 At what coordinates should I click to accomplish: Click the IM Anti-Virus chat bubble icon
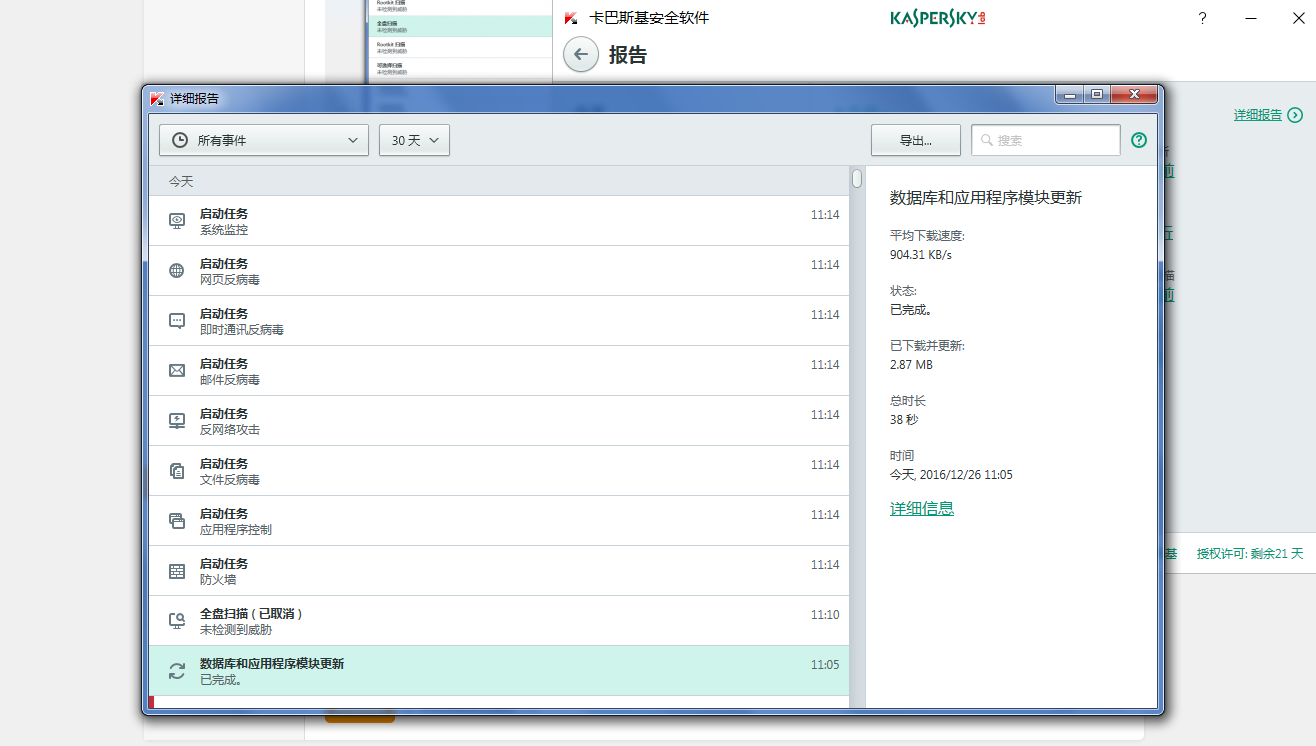click(x=177, y=321)
